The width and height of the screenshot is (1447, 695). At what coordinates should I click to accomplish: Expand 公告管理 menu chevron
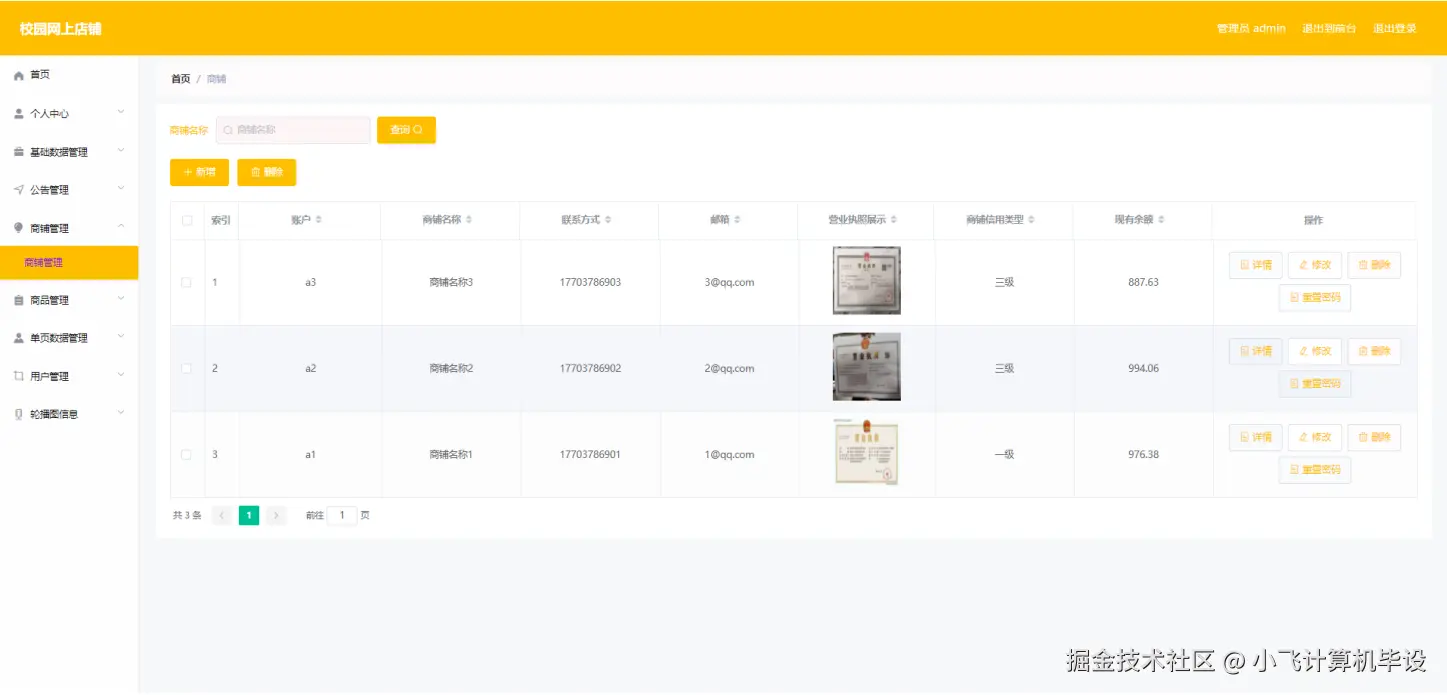[121, 189]
